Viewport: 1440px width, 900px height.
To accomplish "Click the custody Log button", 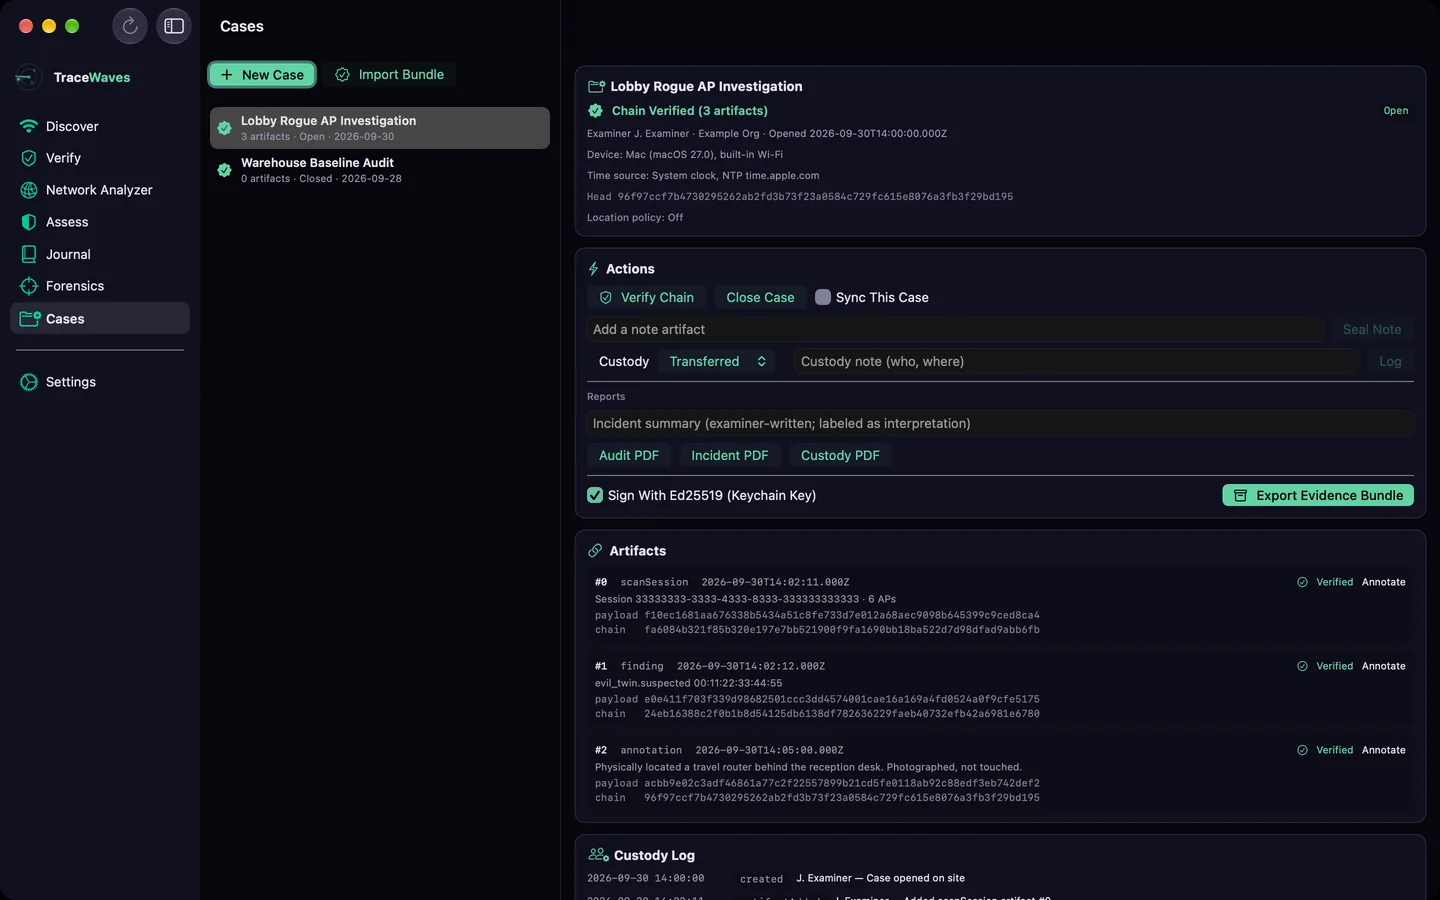I will click(1390, 362).
